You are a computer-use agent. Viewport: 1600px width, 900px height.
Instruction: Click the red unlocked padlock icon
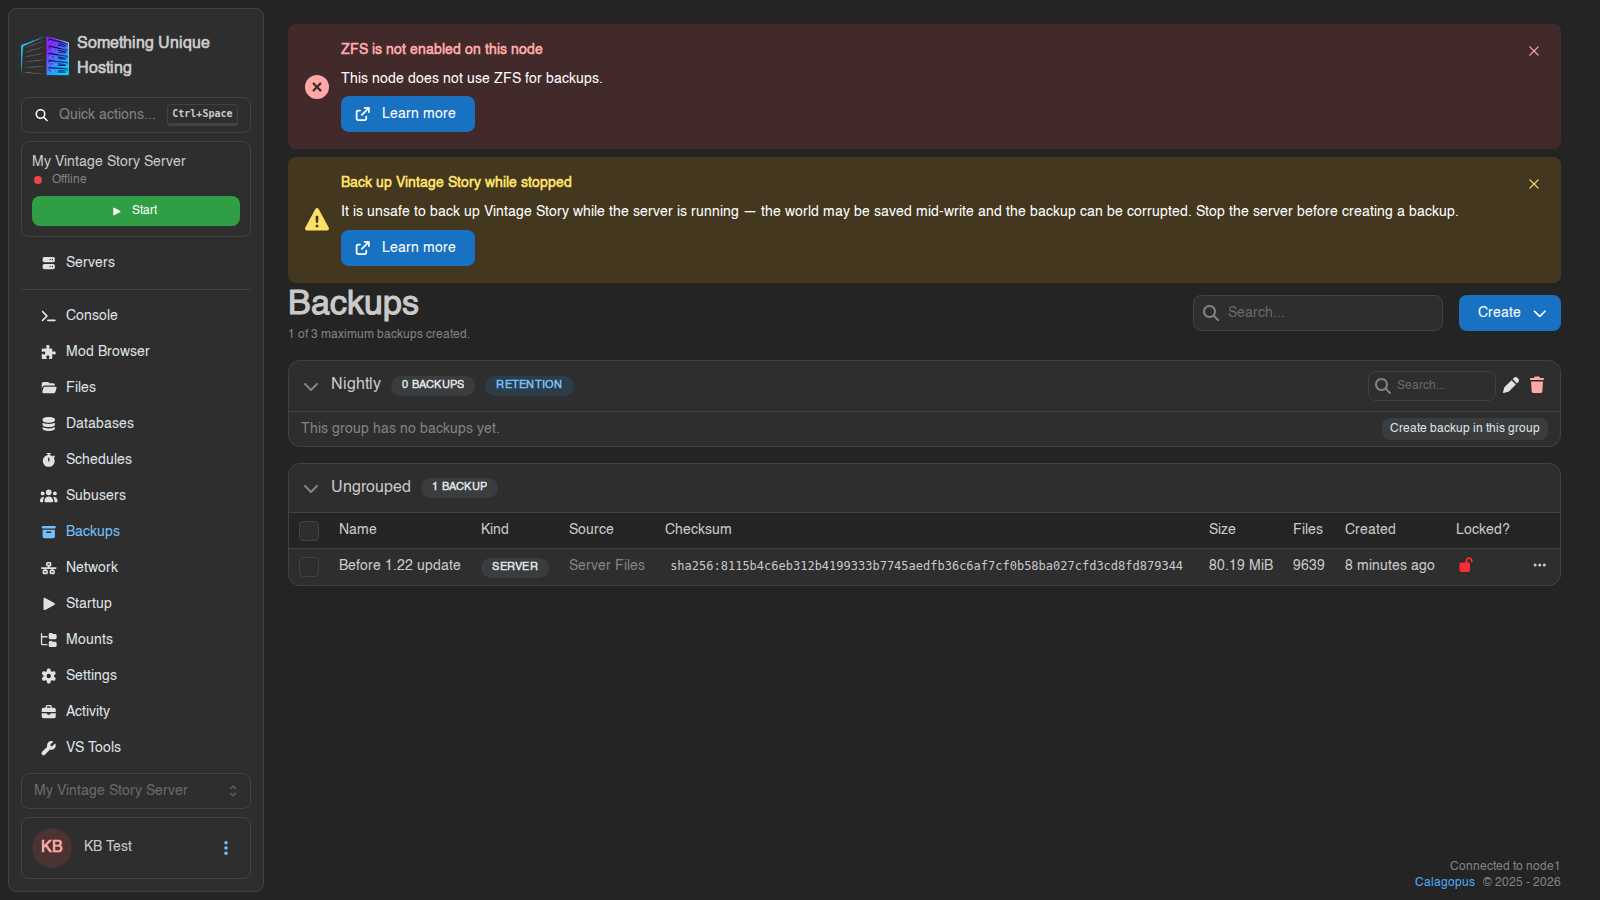pyautogui.click(x=1465, y=565)
